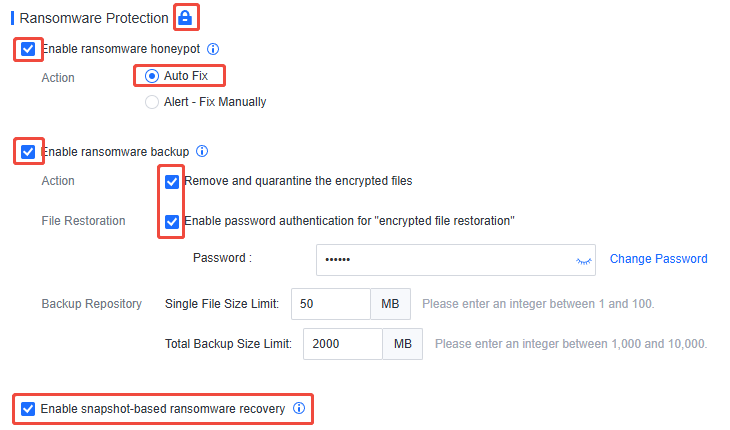This screenshot has width=730, height=430.
Task: Click the Total Backup Size Limit field
Action: coord(343,344)
